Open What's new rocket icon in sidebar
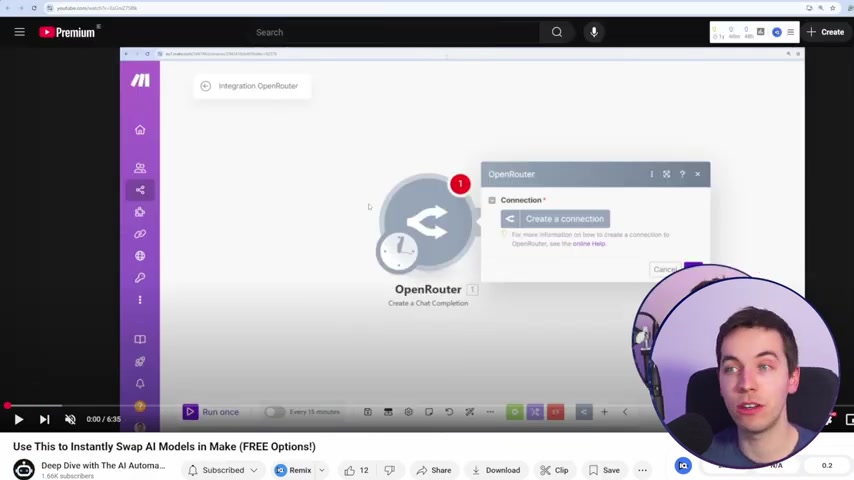Image resolution: width=854 pixels, height=480 pixels. pos(140,361)
